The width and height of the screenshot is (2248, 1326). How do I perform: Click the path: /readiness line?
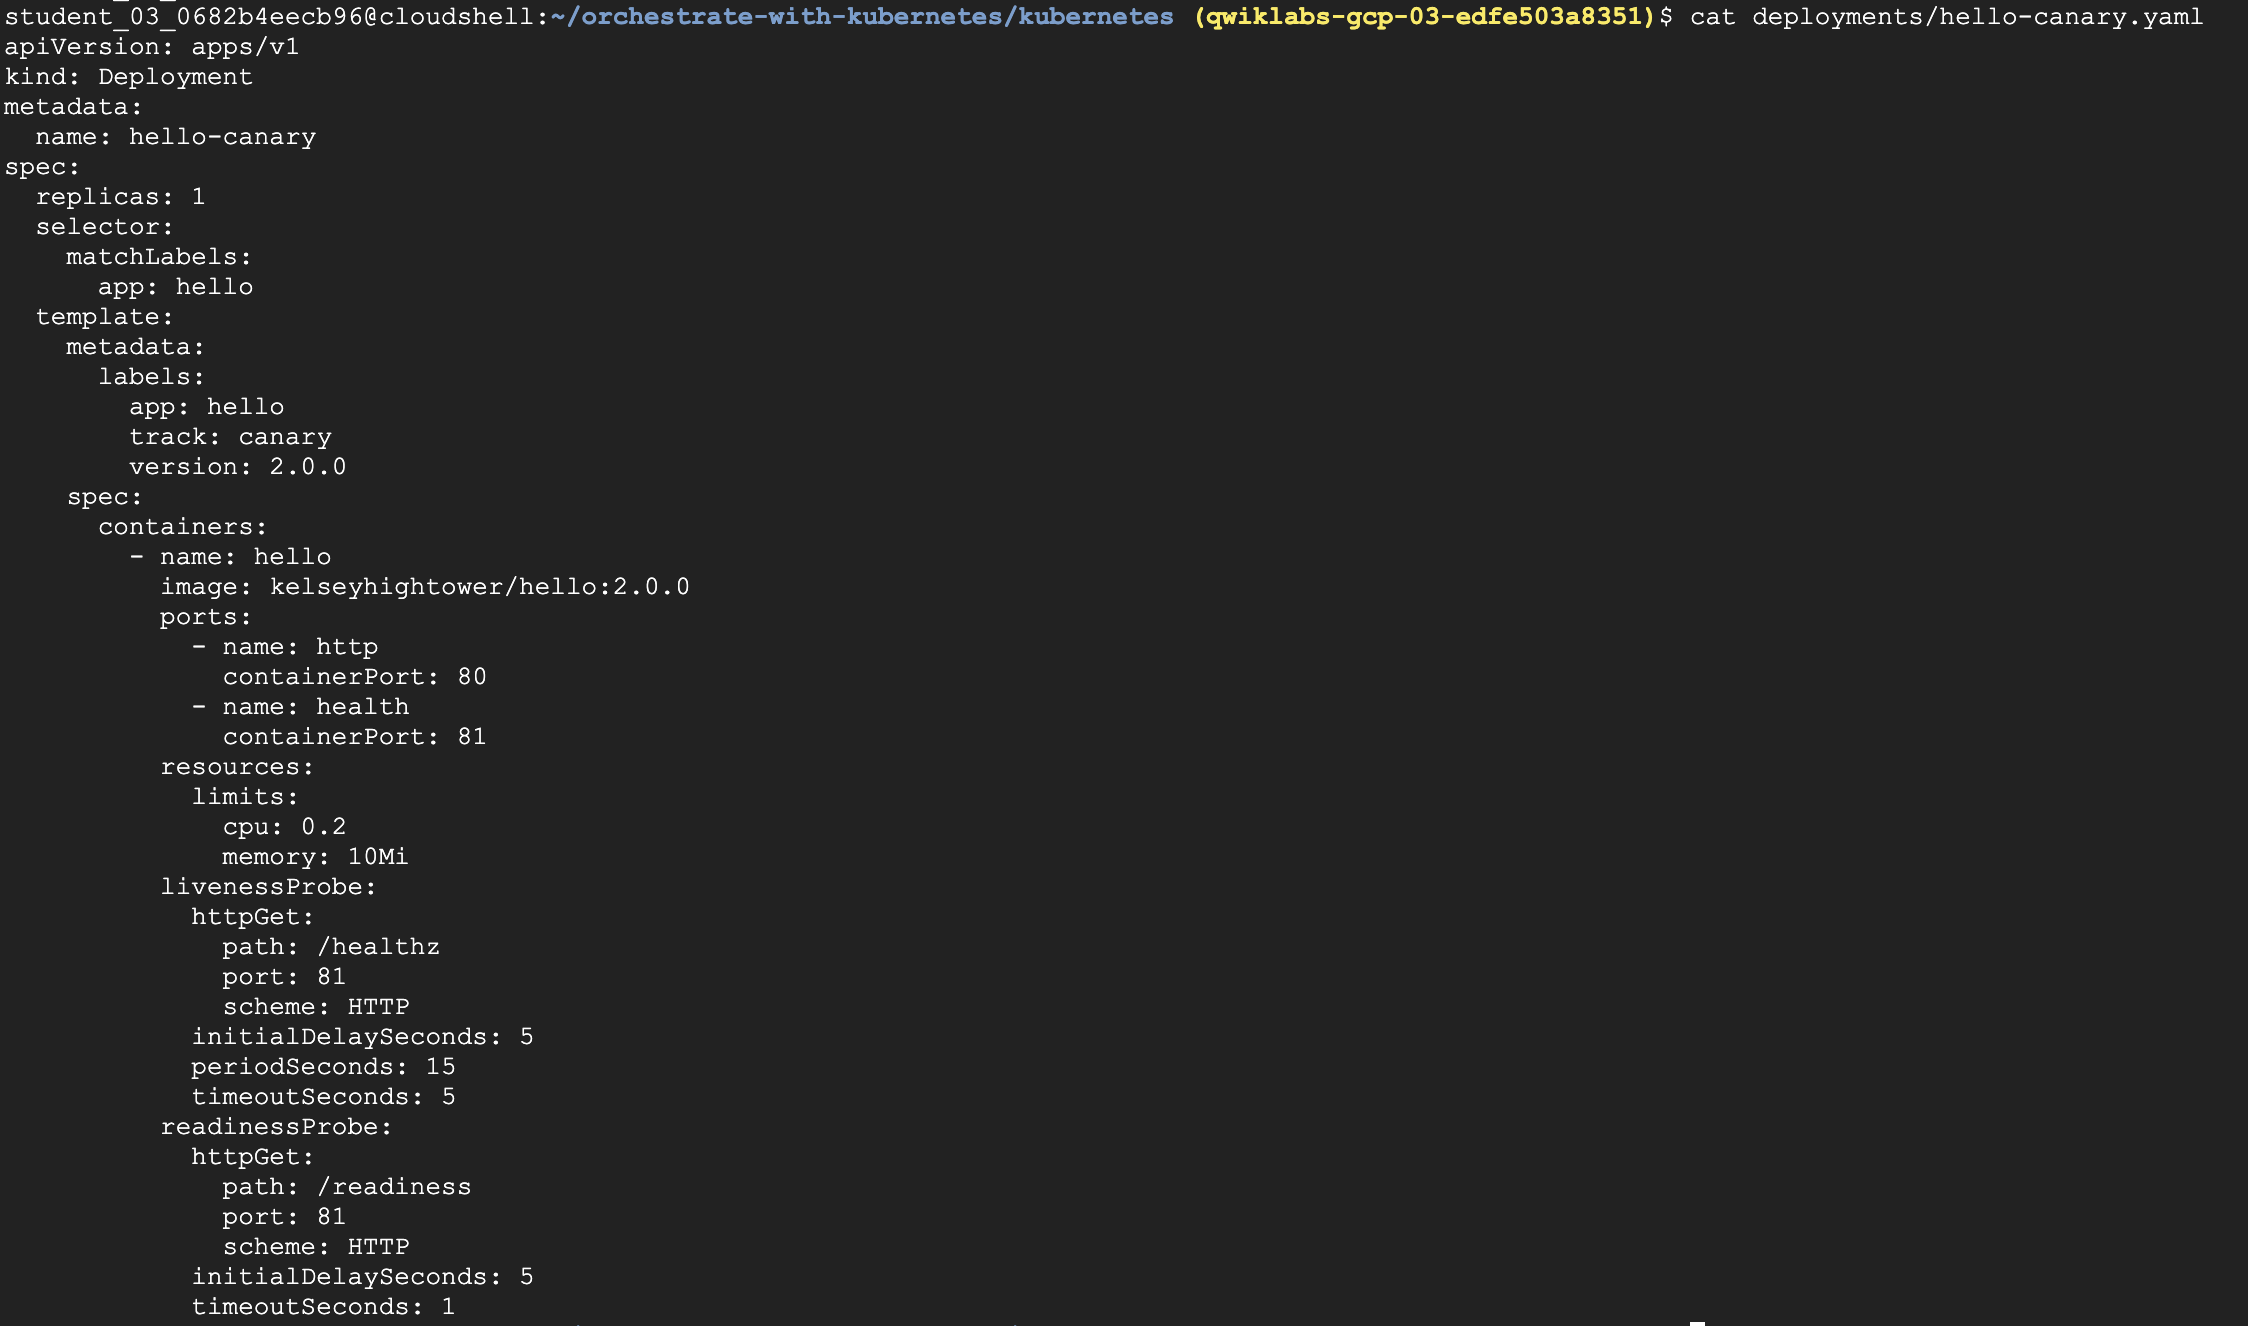tap(346, 1187)
